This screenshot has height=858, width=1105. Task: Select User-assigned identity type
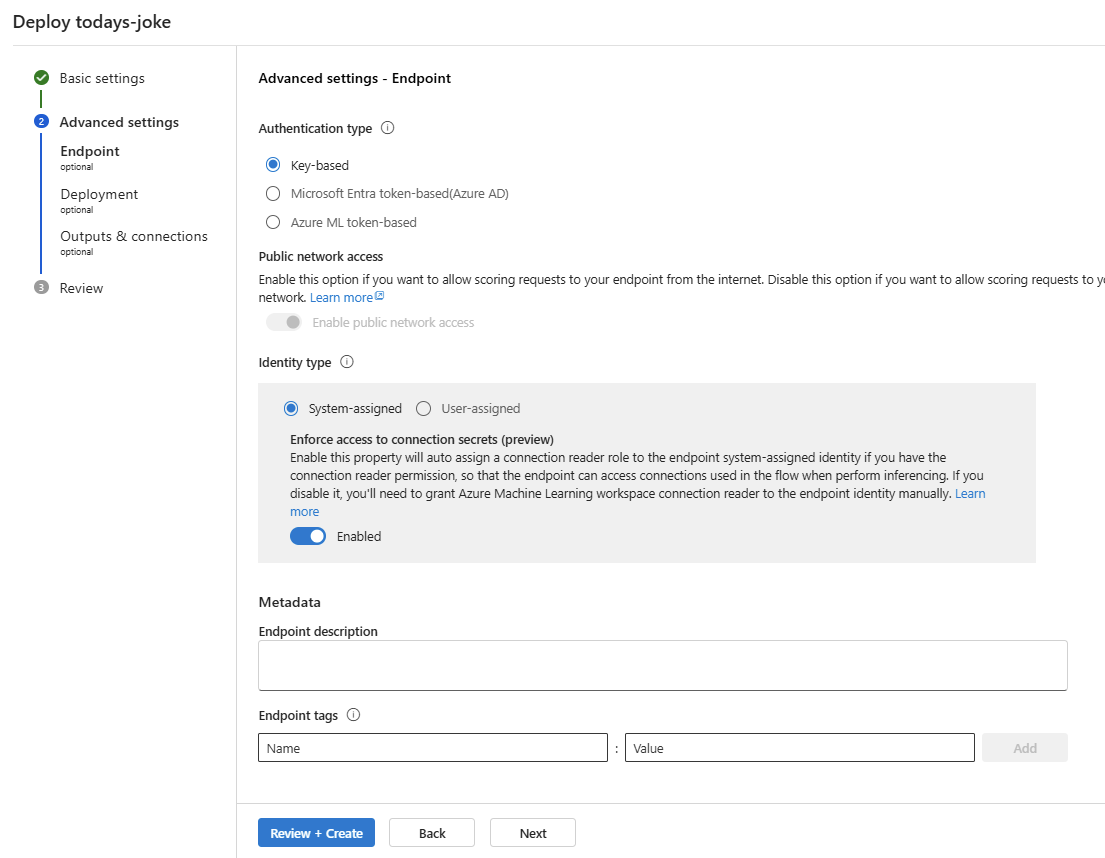[424, 408]
